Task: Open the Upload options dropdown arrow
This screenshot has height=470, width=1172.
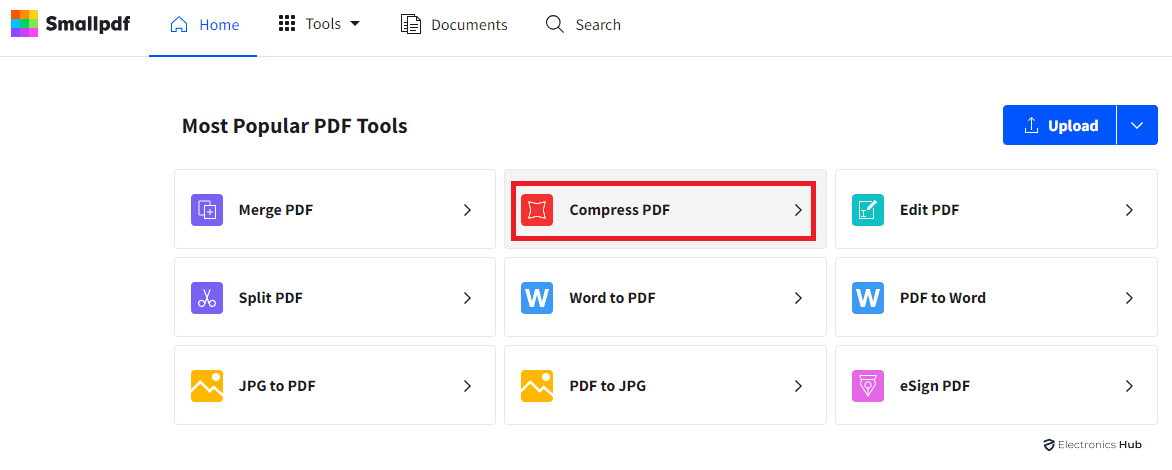Action: coord(1137,125)
